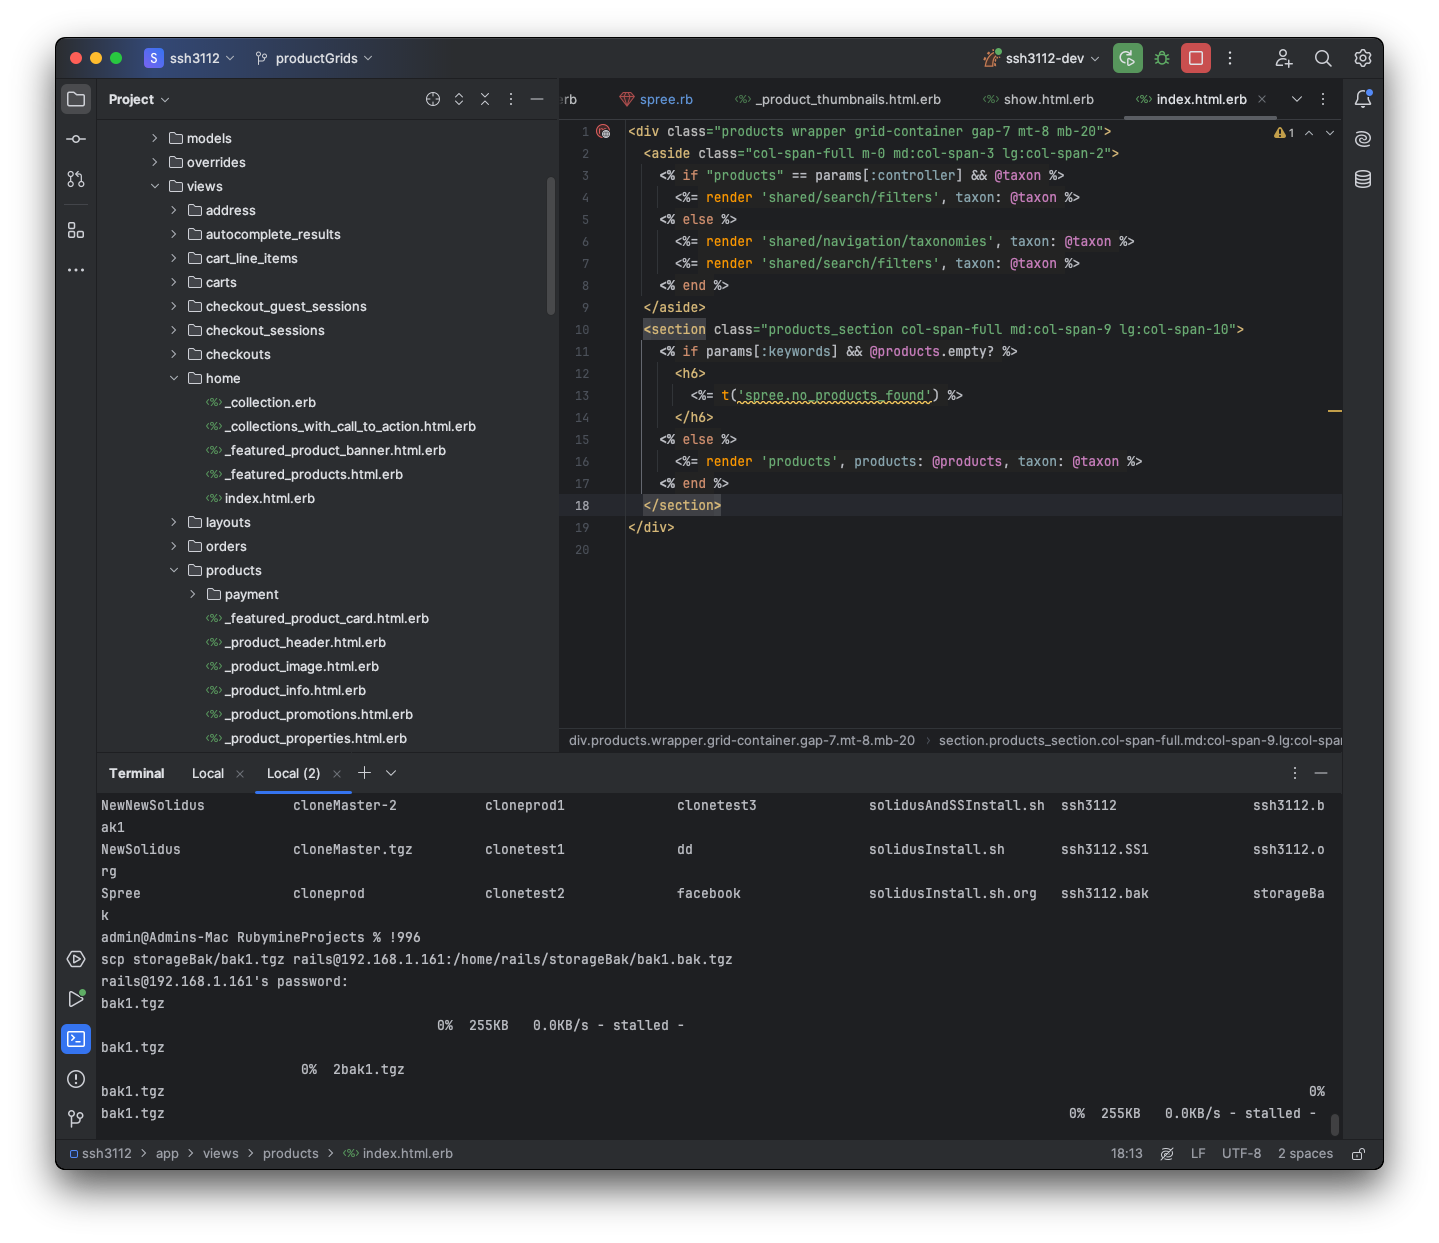Open the productGrids branch dropdown
1439x1243 pixels.
pos(314,58)
